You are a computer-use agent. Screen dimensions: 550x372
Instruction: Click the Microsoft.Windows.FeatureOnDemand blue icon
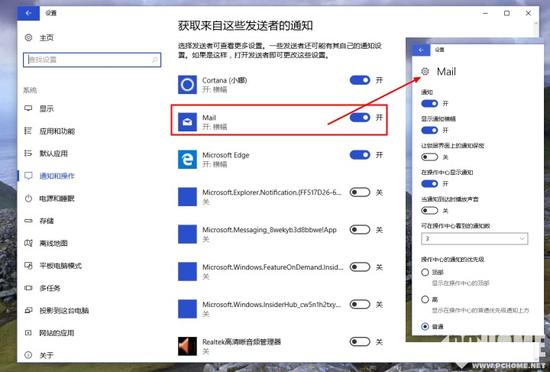click(x=187, y=271)
